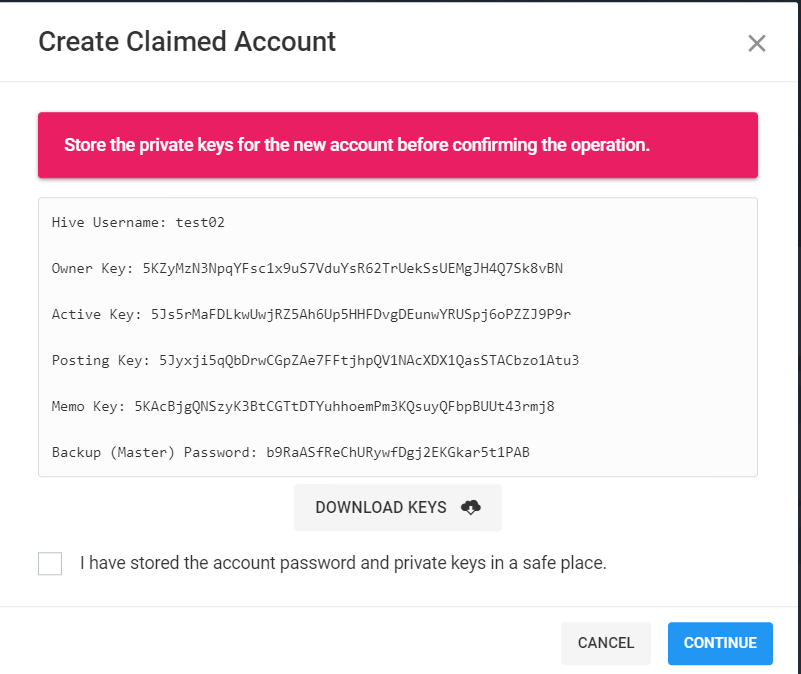Click the Memo Key label
The height and width of the screenshot is (674, 801).
coord(88,406)
